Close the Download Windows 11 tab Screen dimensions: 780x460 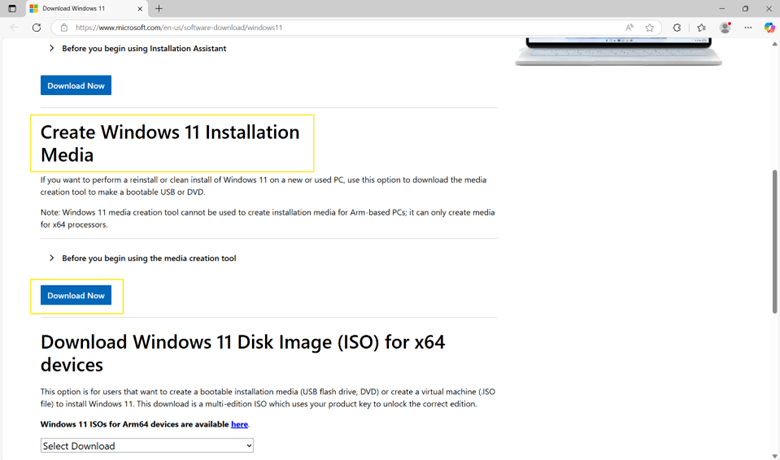coord(140,8)
